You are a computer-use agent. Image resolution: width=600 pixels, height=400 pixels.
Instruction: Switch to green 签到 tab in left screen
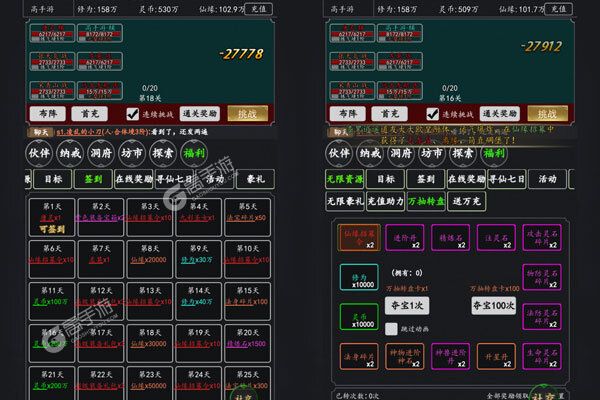pyautogui.click(x=93, y=179)
